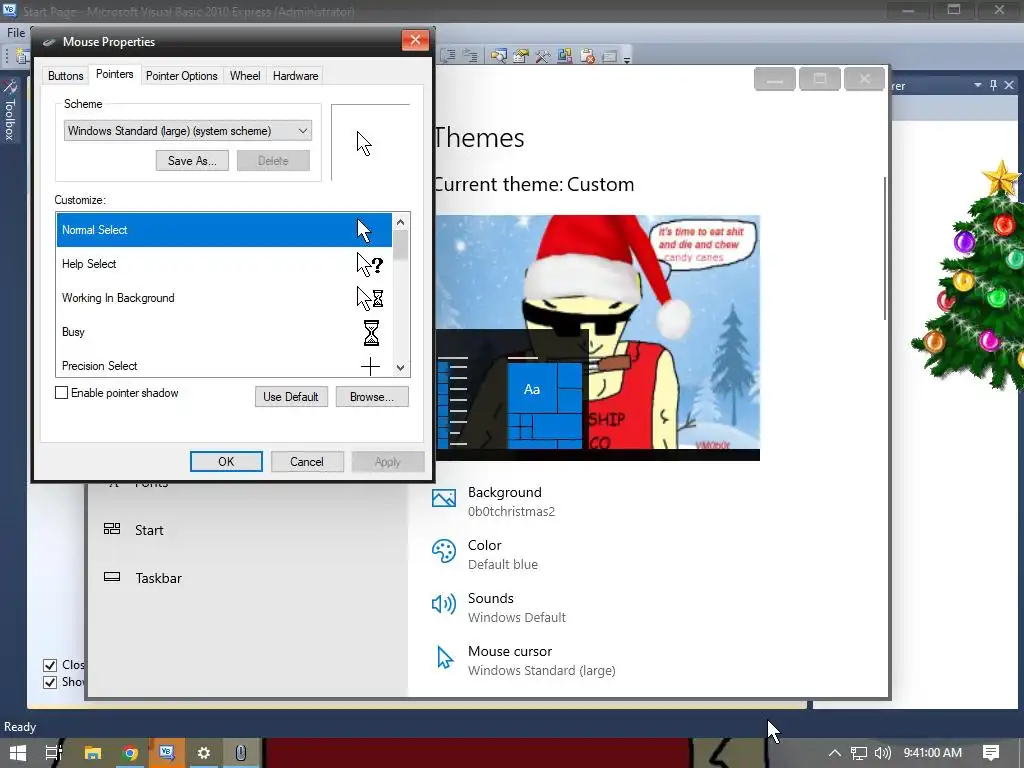Click the Use Default button
Viewport: 1024px width, 768px height.
click(x=291, y=396)
